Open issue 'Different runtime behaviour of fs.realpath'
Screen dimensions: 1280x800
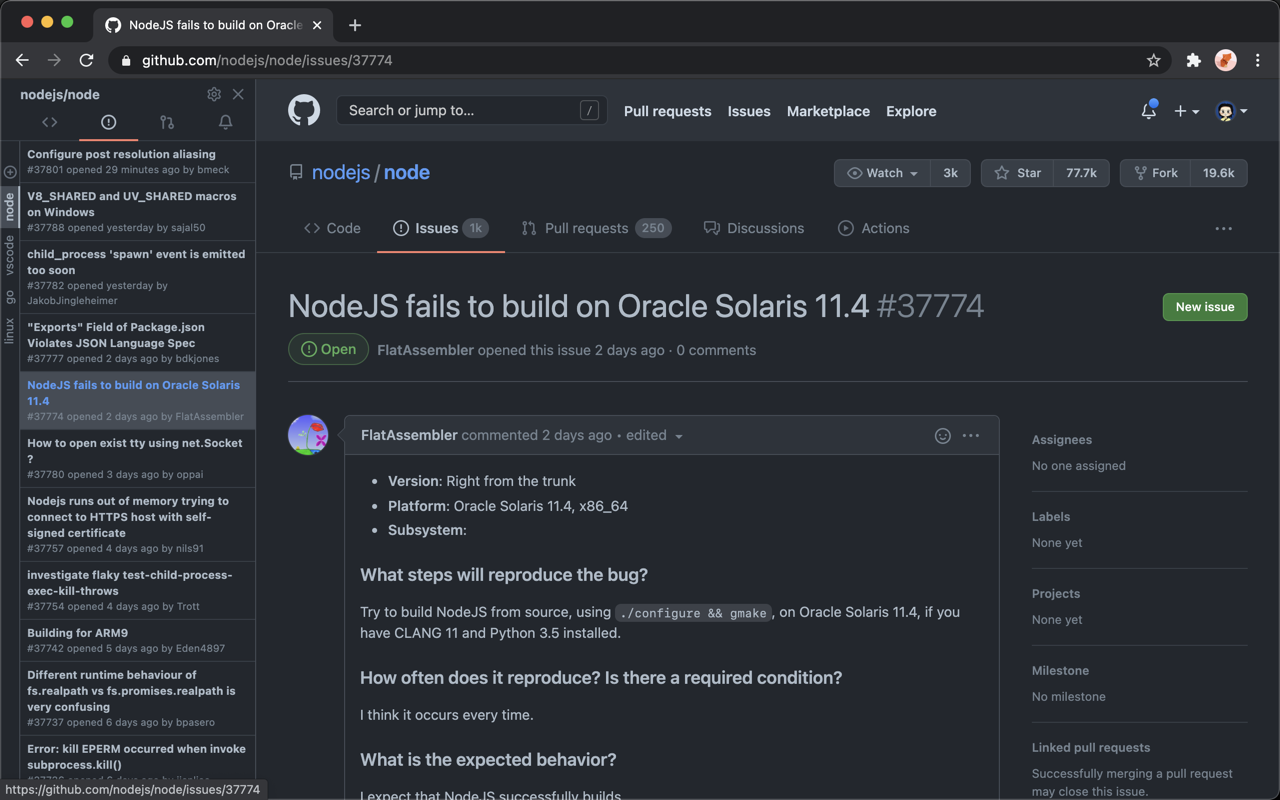138,698
